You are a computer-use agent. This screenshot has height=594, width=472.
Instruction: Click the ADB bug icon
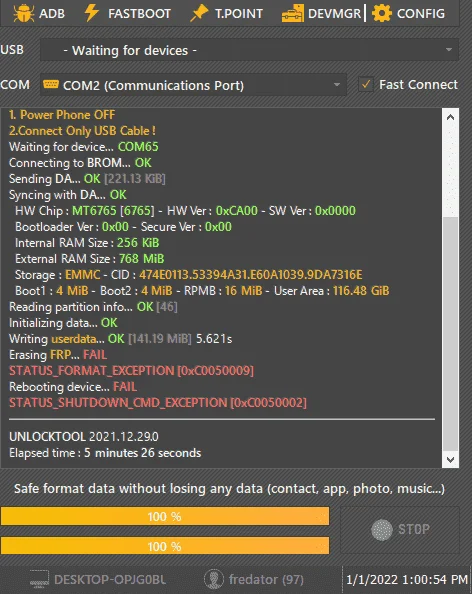coord(23,13)
